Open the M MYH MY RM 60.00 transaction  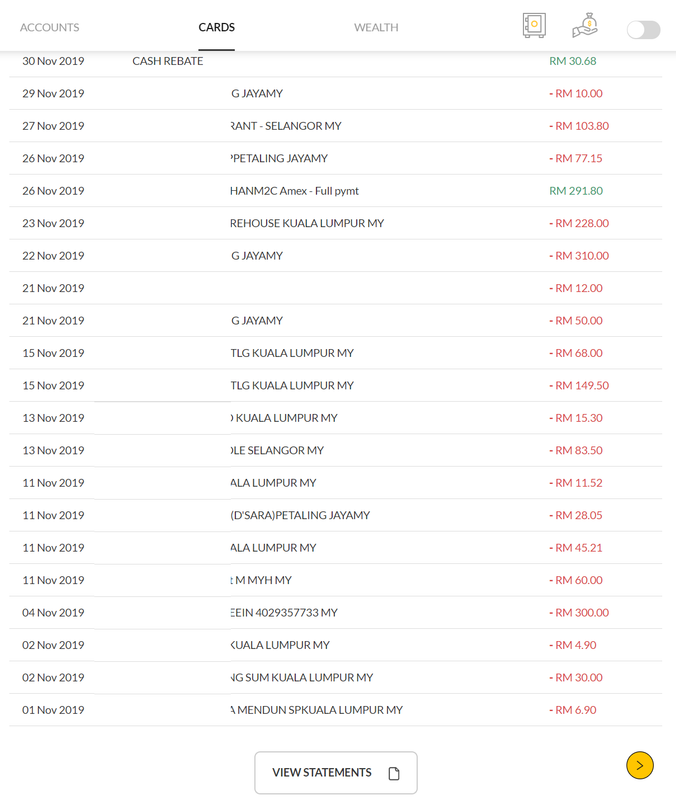[336, 580]
